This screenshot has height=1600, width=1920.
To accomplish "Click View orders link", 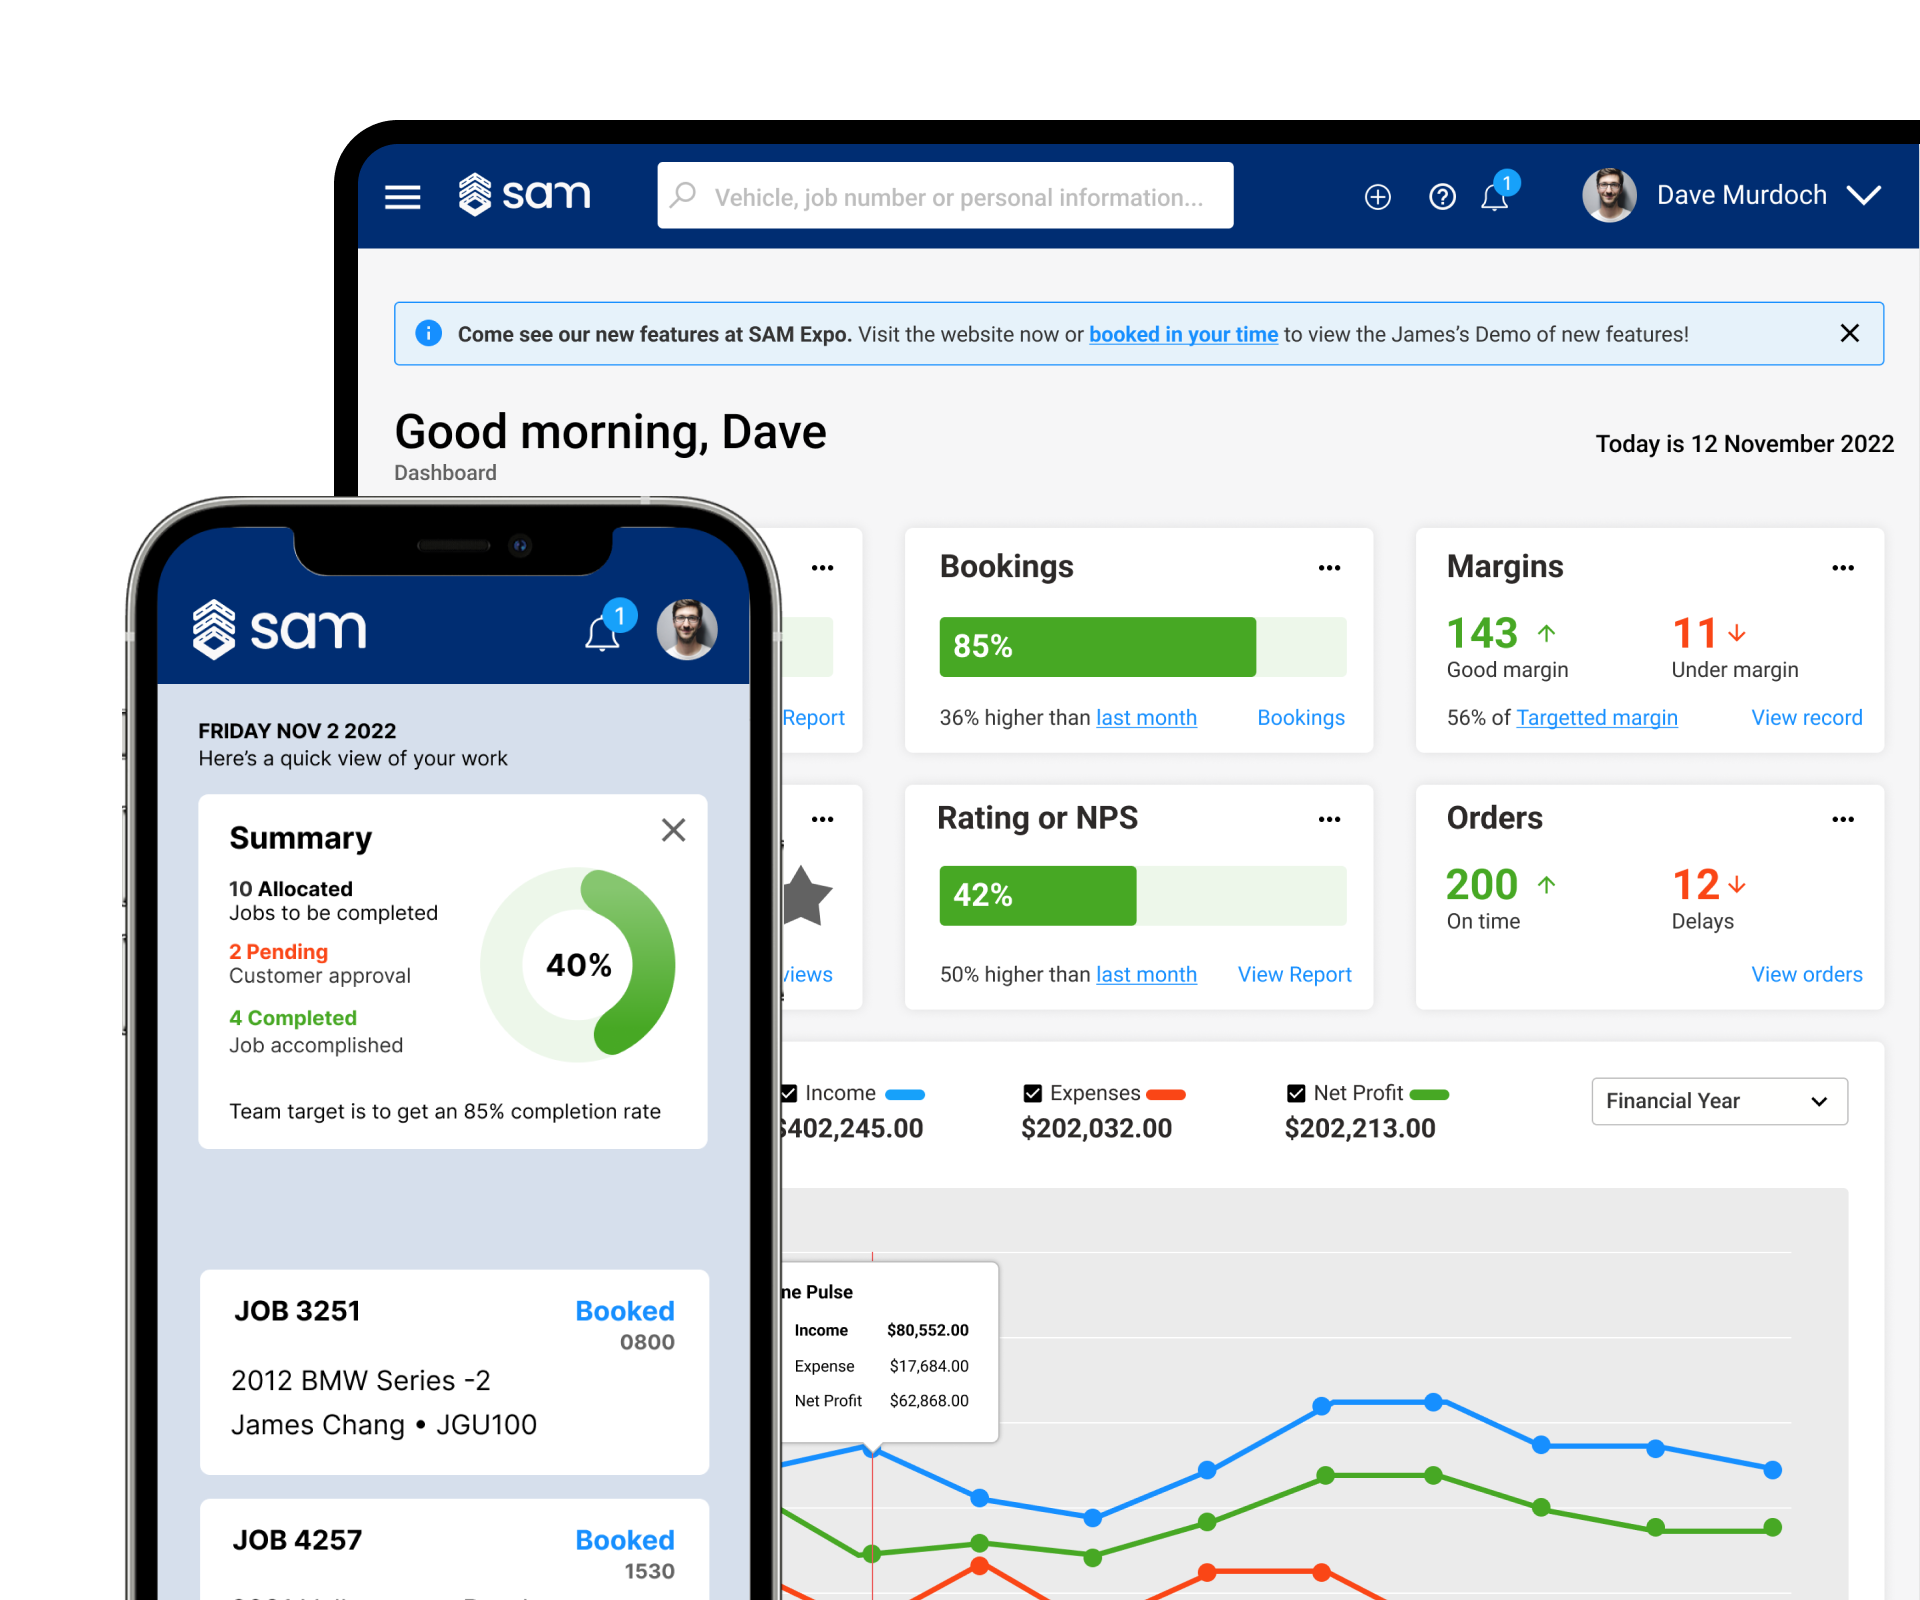I will coord(1807,975).
